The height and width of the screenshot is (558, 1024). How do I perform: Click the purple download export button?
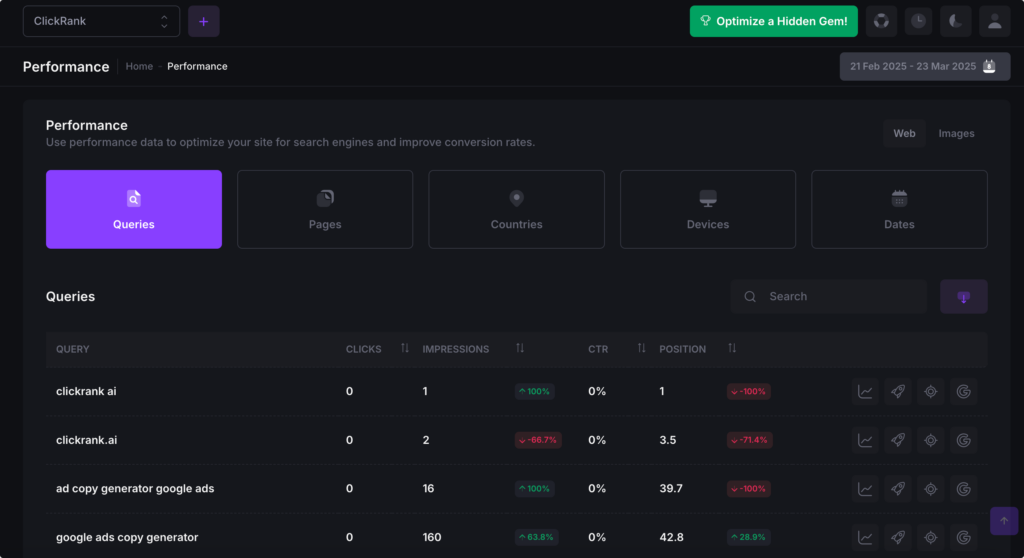click(963, 297)
